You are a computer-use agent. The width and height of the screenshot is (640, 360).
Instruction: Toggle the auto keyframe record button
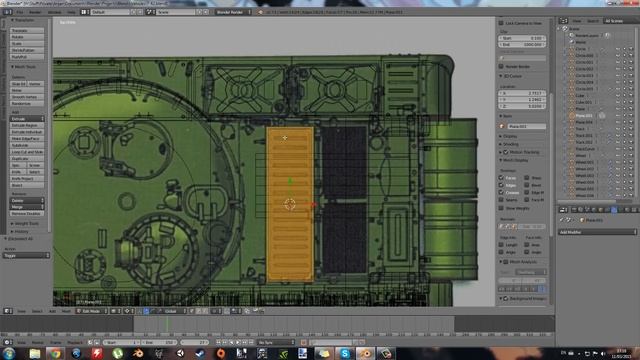tap(304, 342)
